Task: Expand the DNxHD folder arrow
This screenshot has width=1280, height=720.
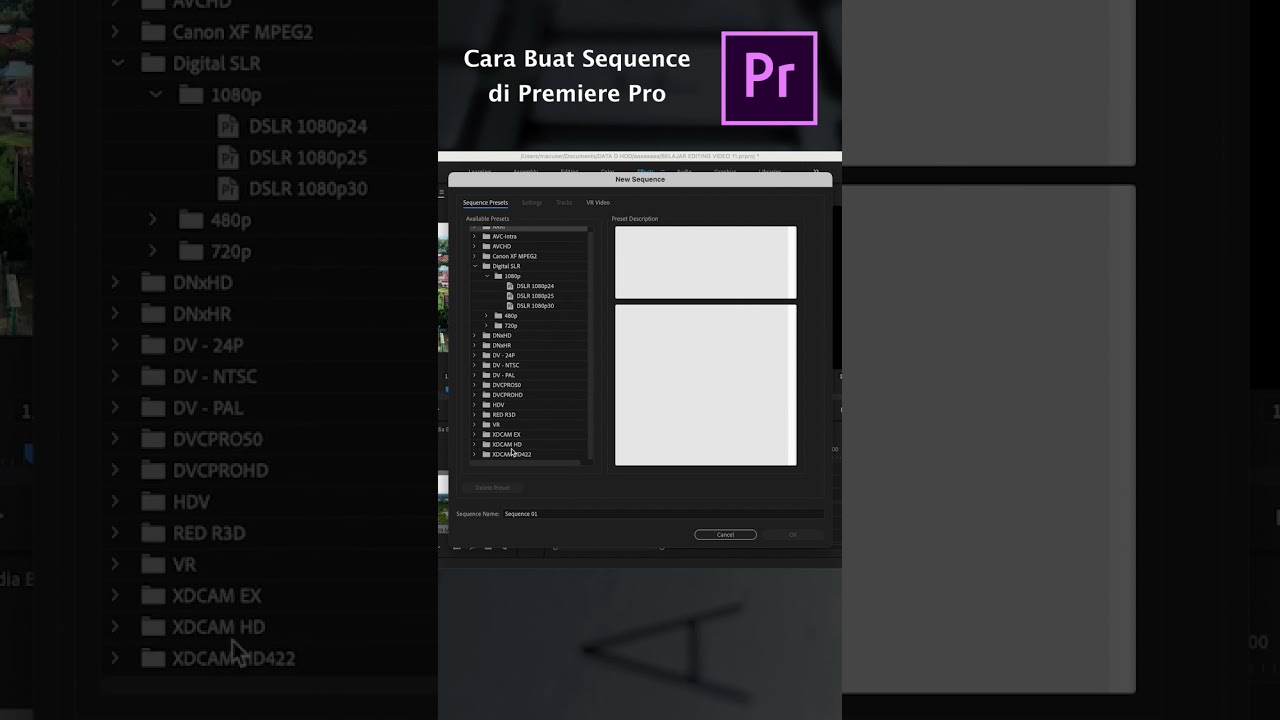Action: [x=474, y=335]
